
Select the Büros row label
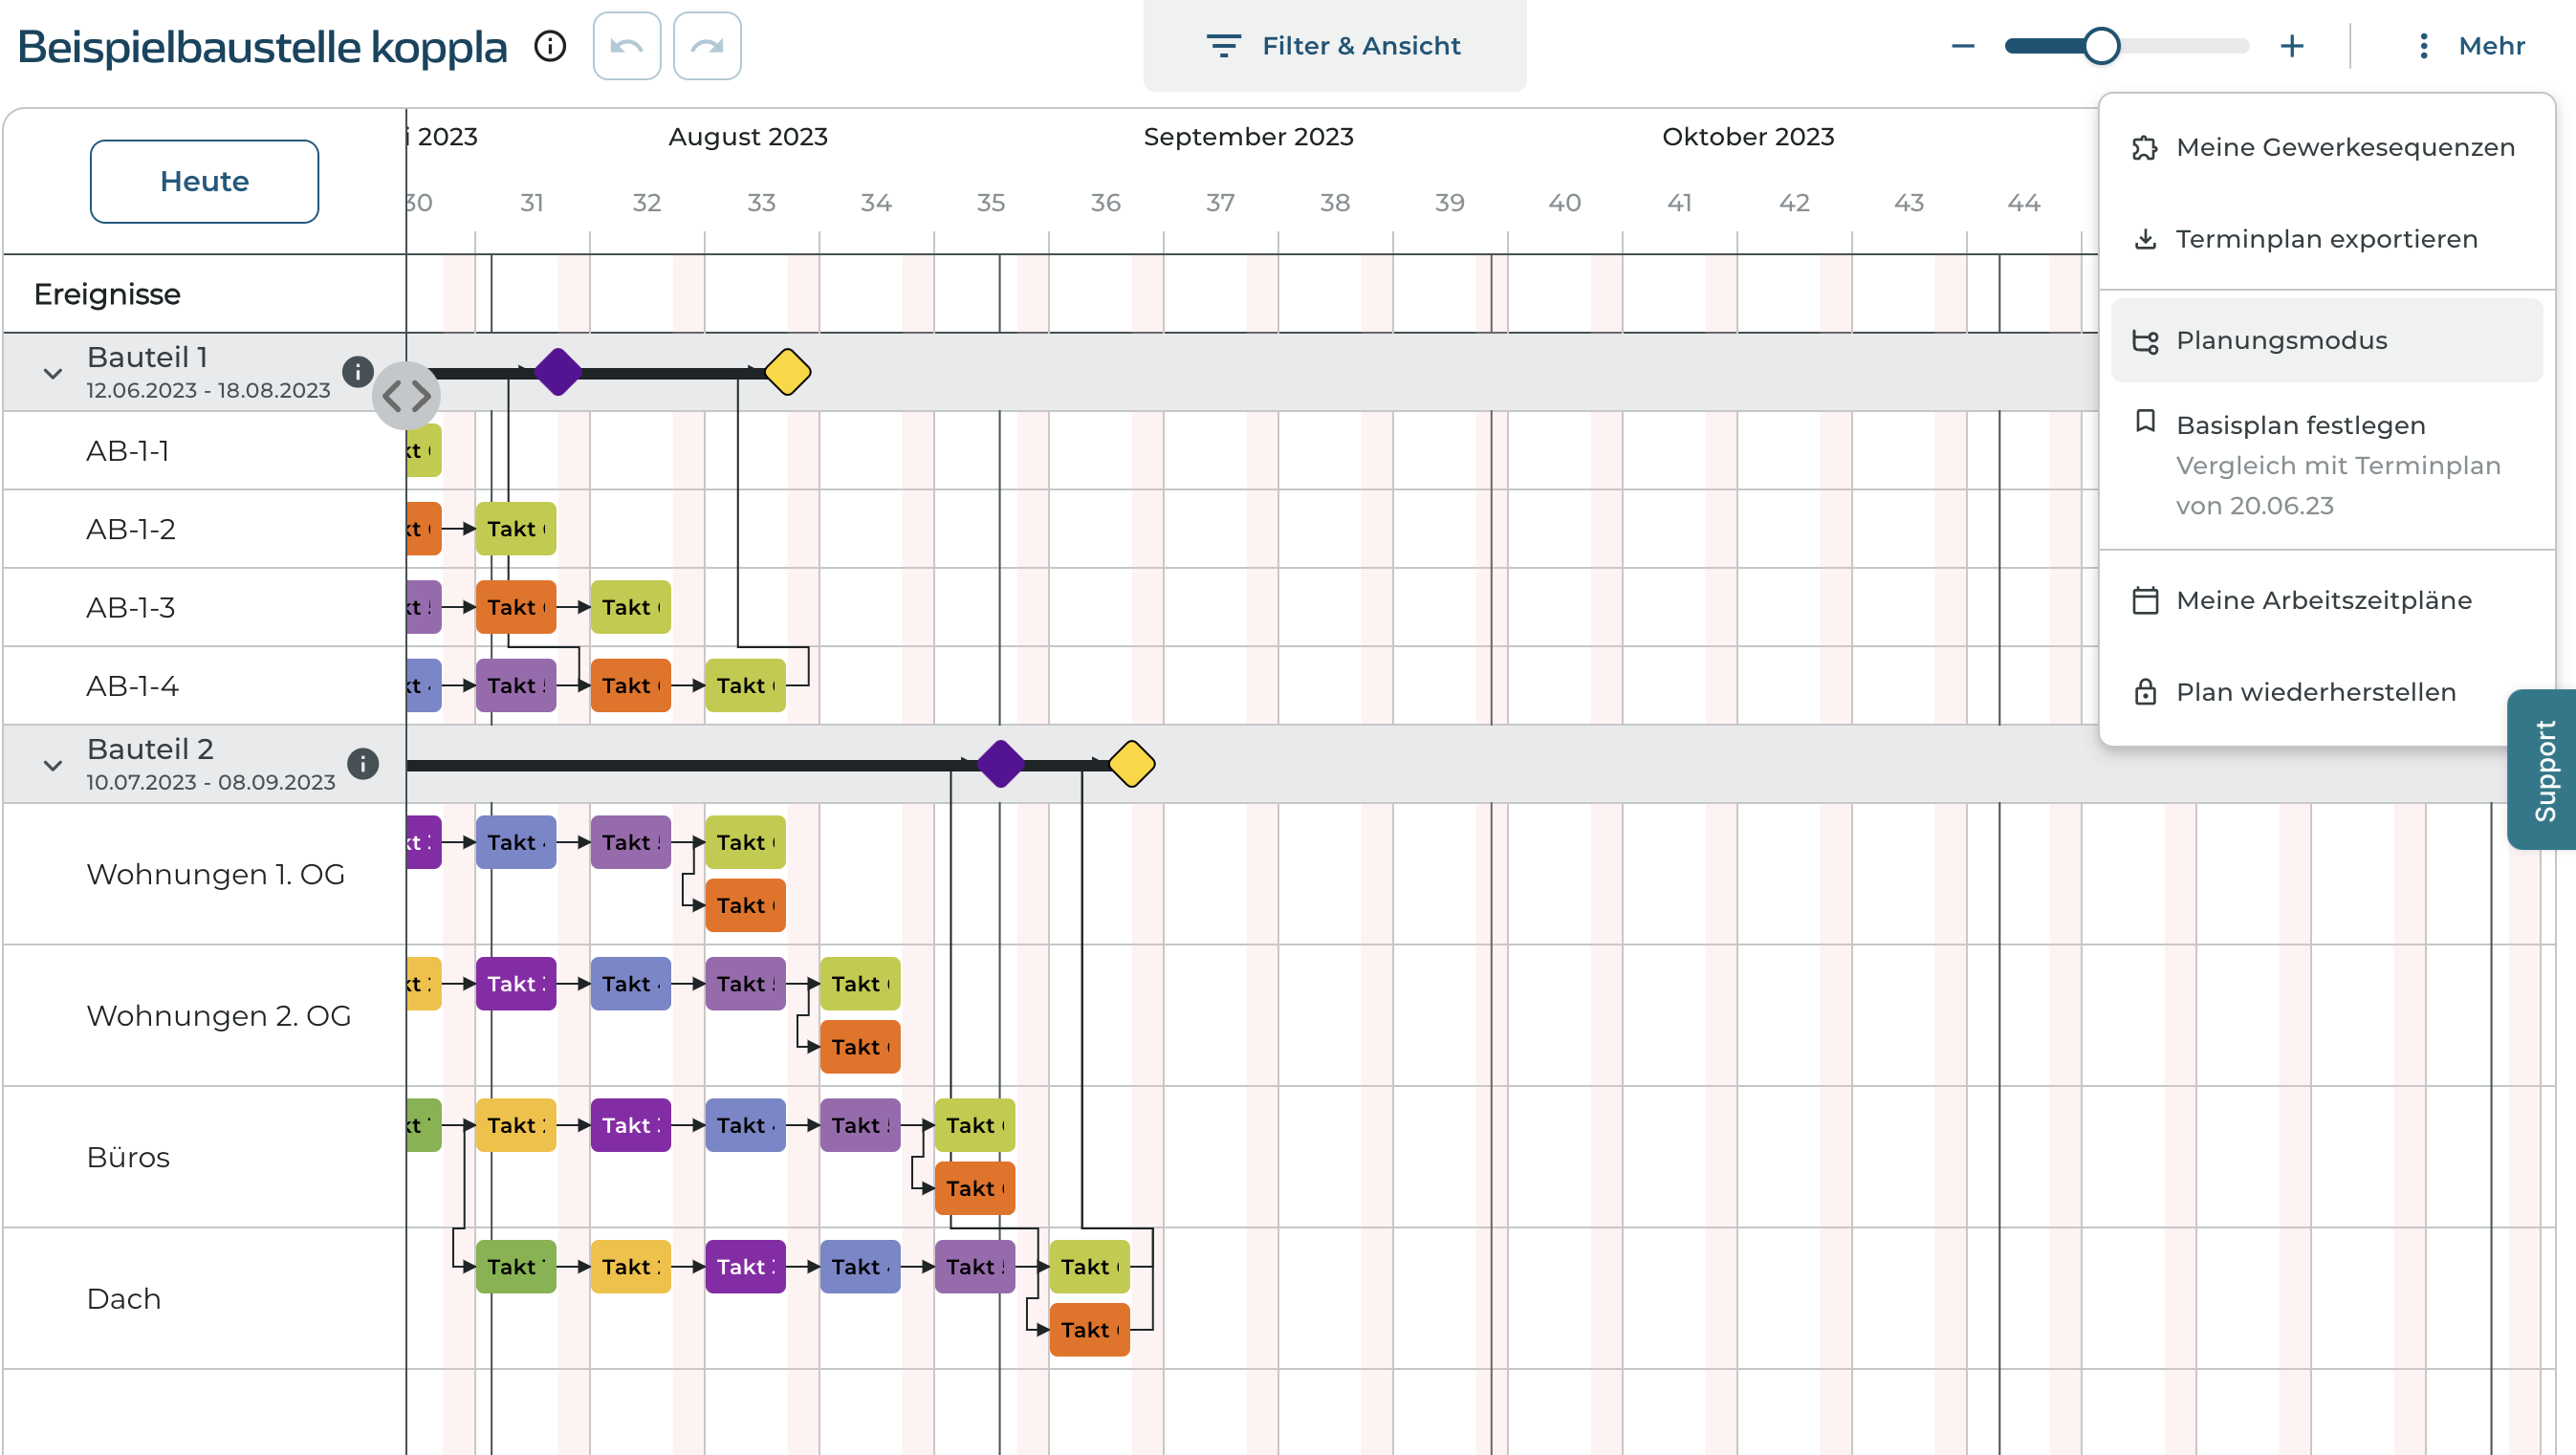point(128,1158)
